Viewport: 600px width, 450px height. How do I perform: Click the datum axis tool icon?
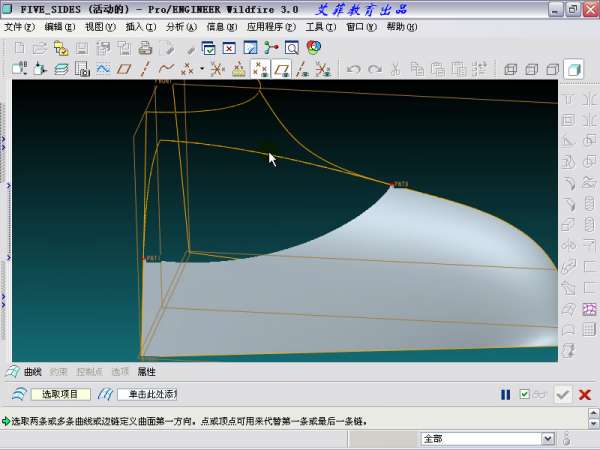coord(145,69)
